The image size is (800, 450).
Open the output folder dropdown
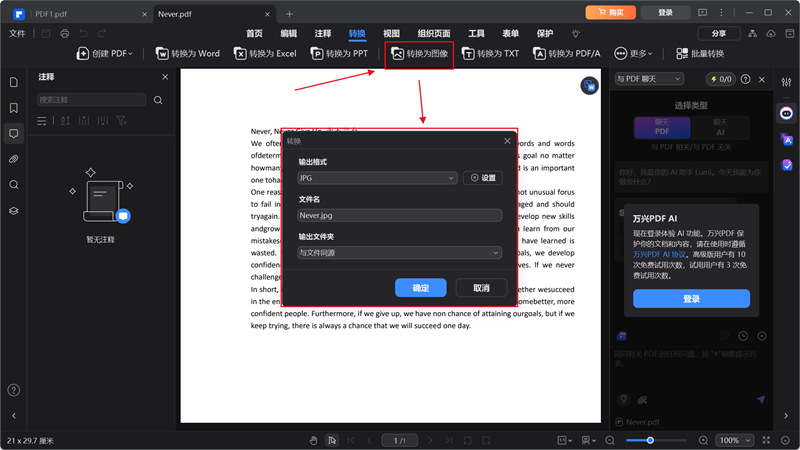tap(399, 253)
